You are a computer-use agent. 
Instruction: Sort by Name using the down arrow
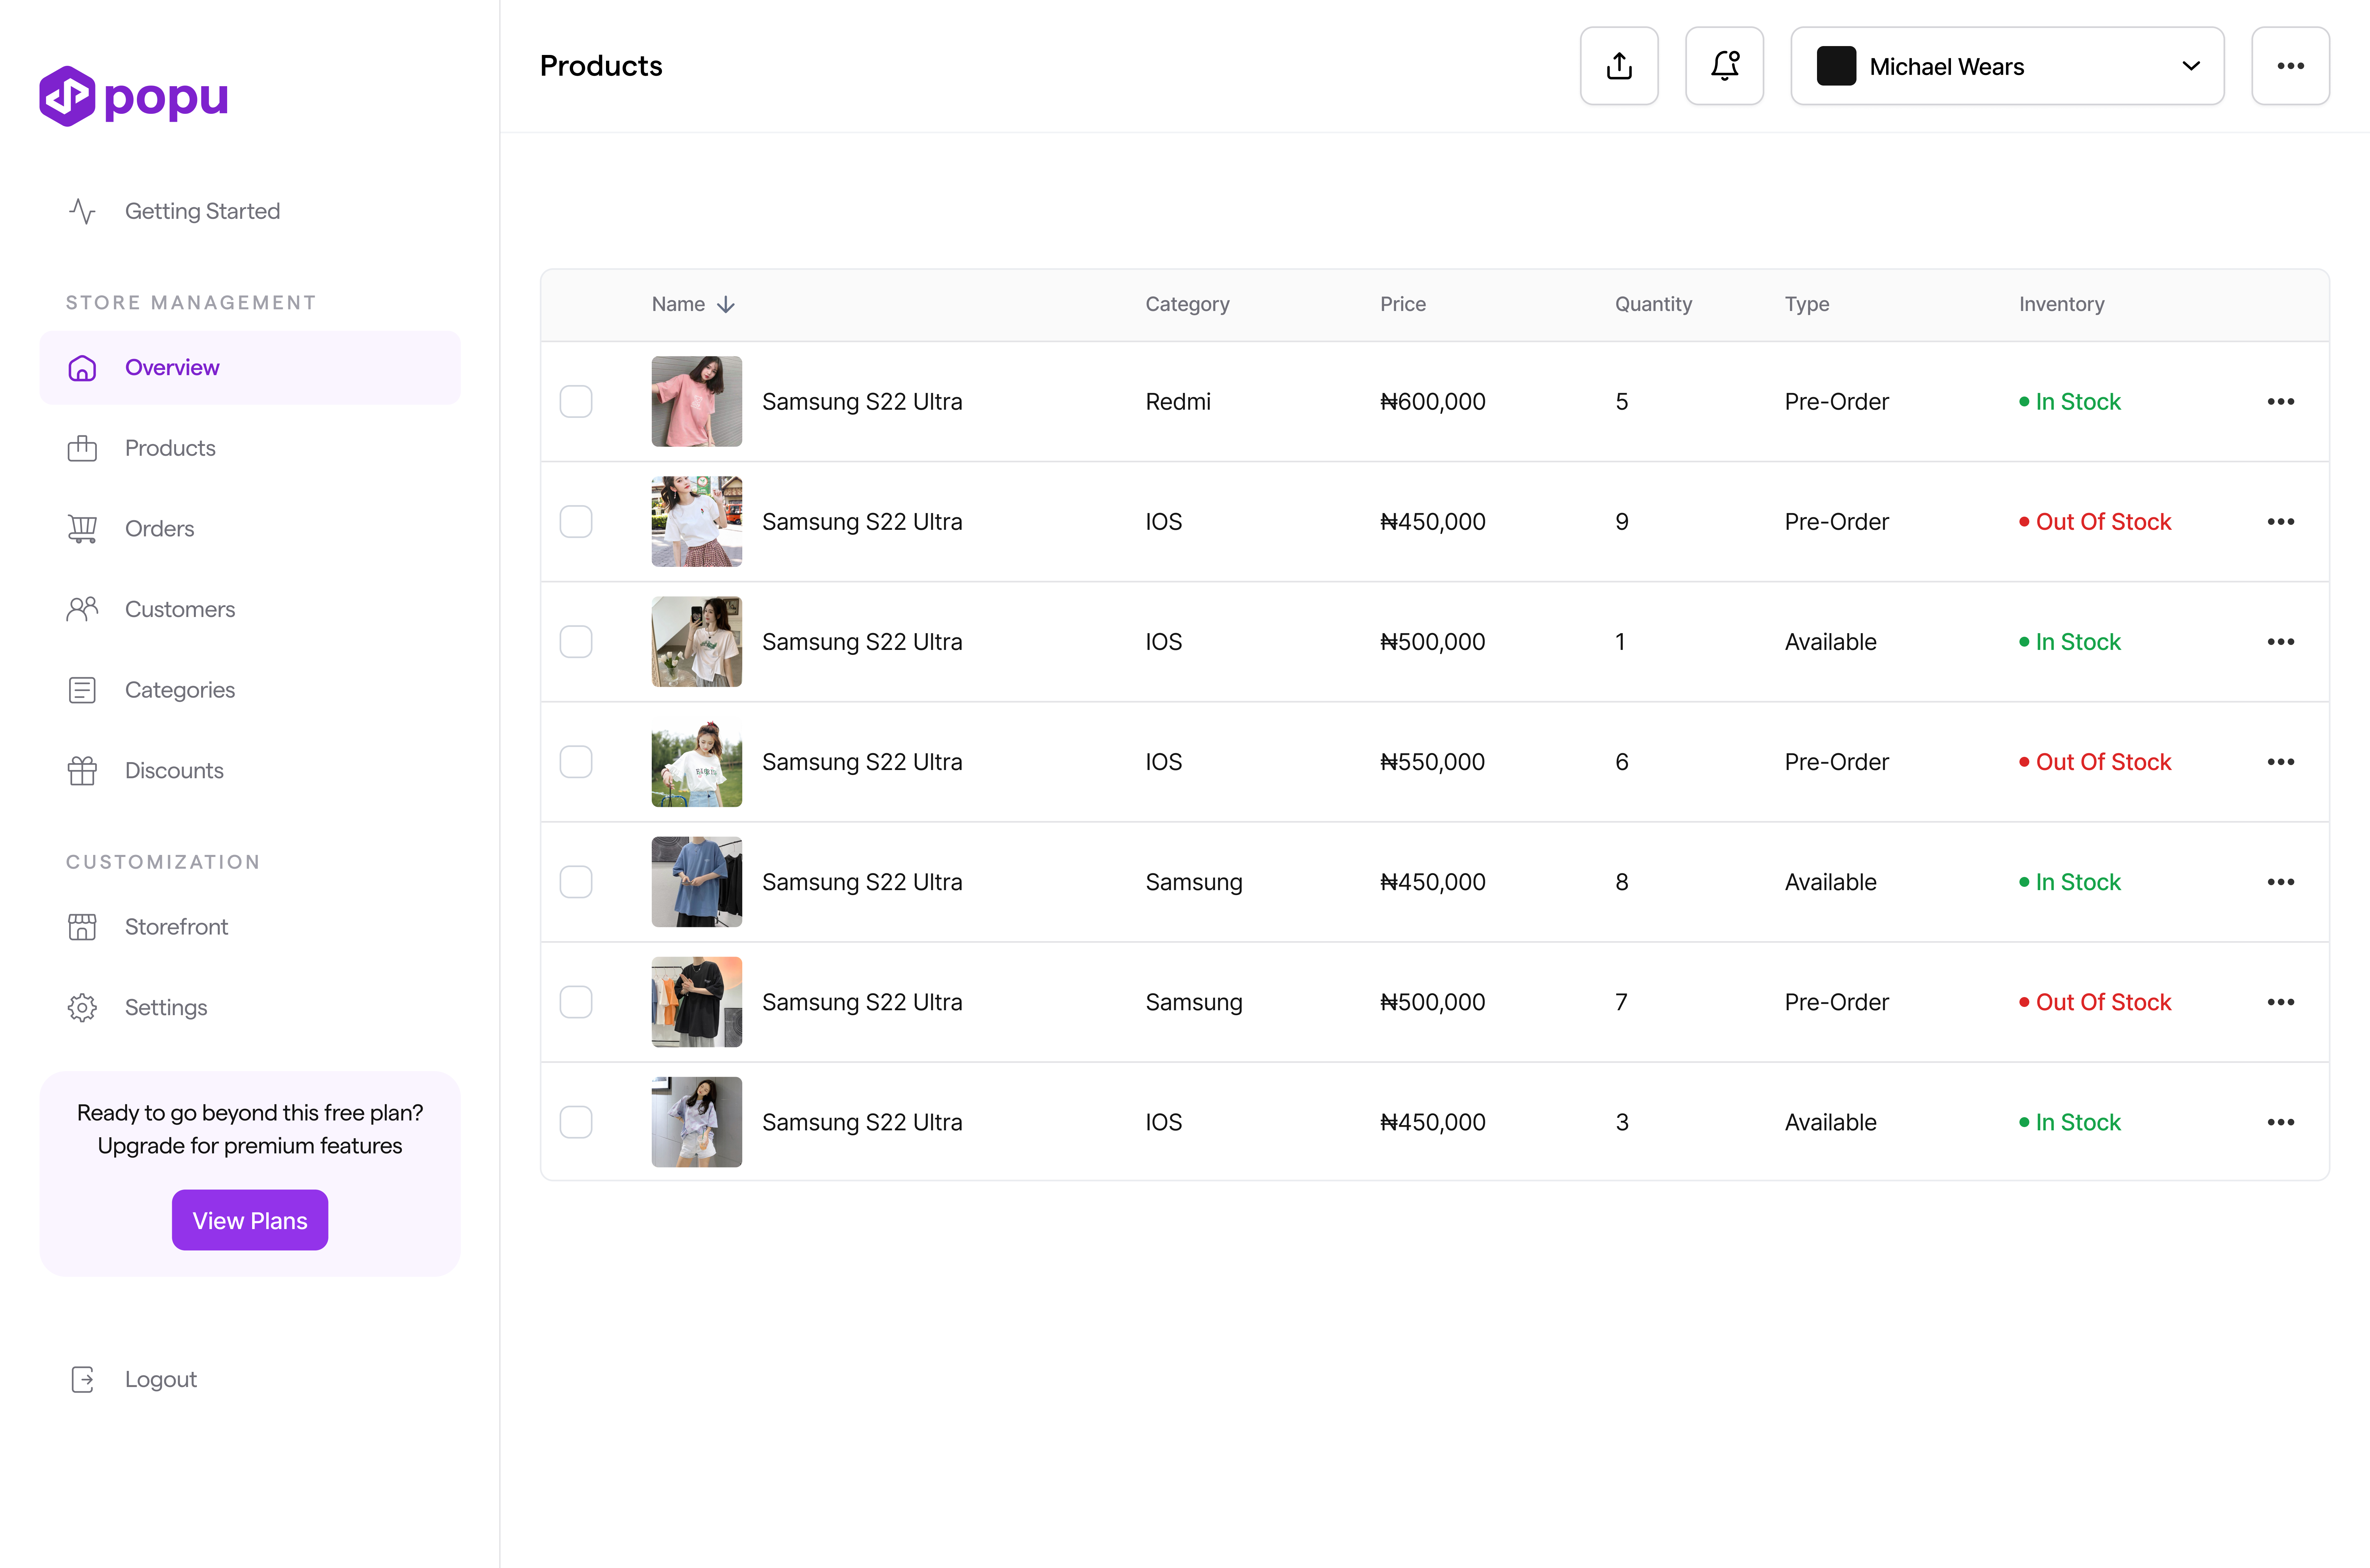pos(726,304)
